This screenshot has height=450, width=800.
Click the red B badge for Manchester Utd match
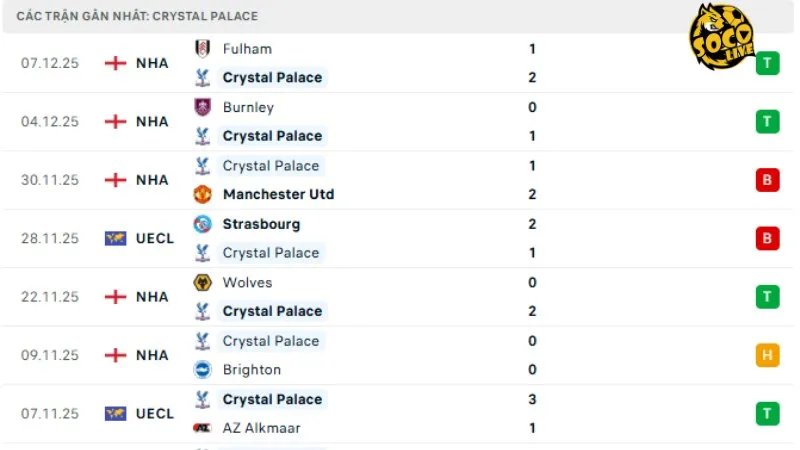point(767,180)
